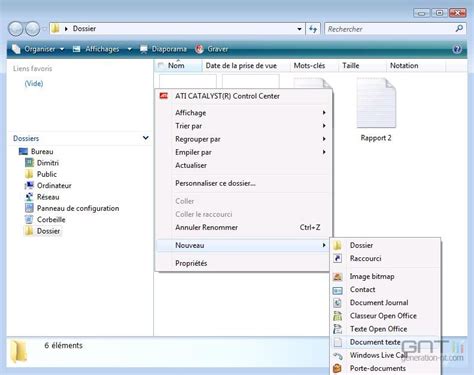Sort by the Date de la prise de vue column
The height and width of the screenshot is (375, 474).
[245, 66]
